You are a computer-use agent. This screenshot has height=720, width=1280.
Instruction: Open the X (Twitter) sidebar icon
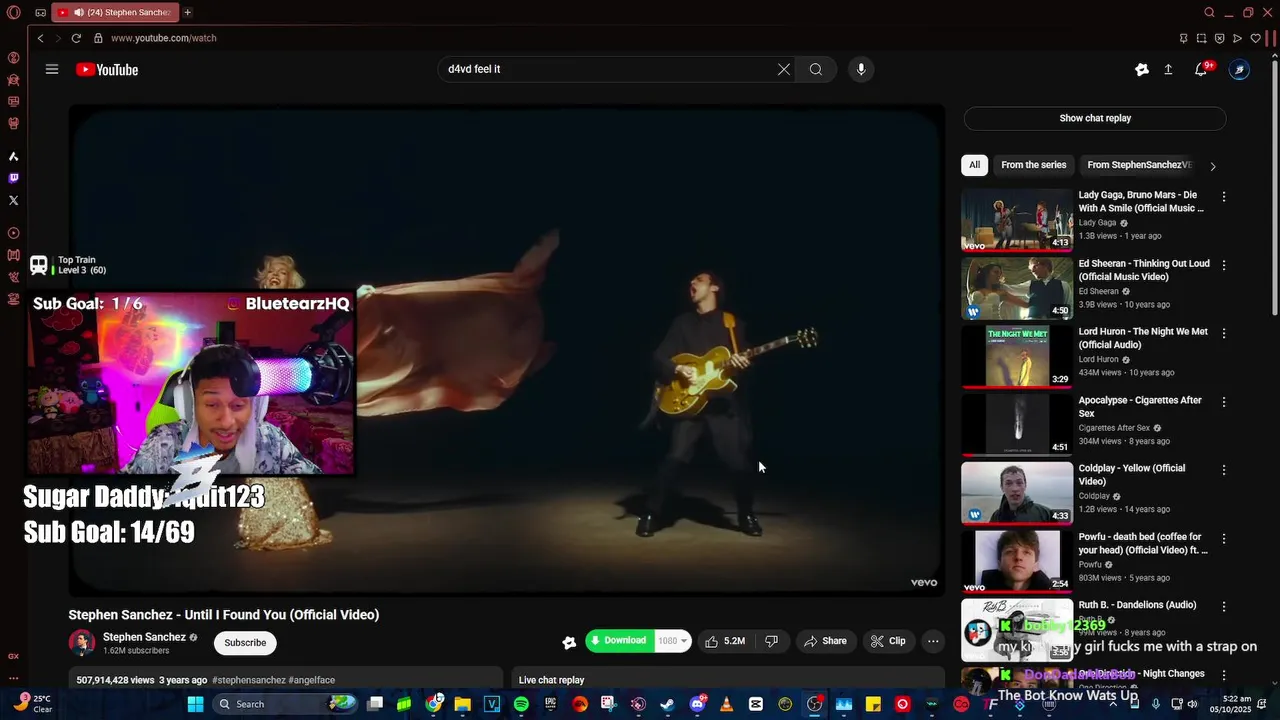point(13,200)
